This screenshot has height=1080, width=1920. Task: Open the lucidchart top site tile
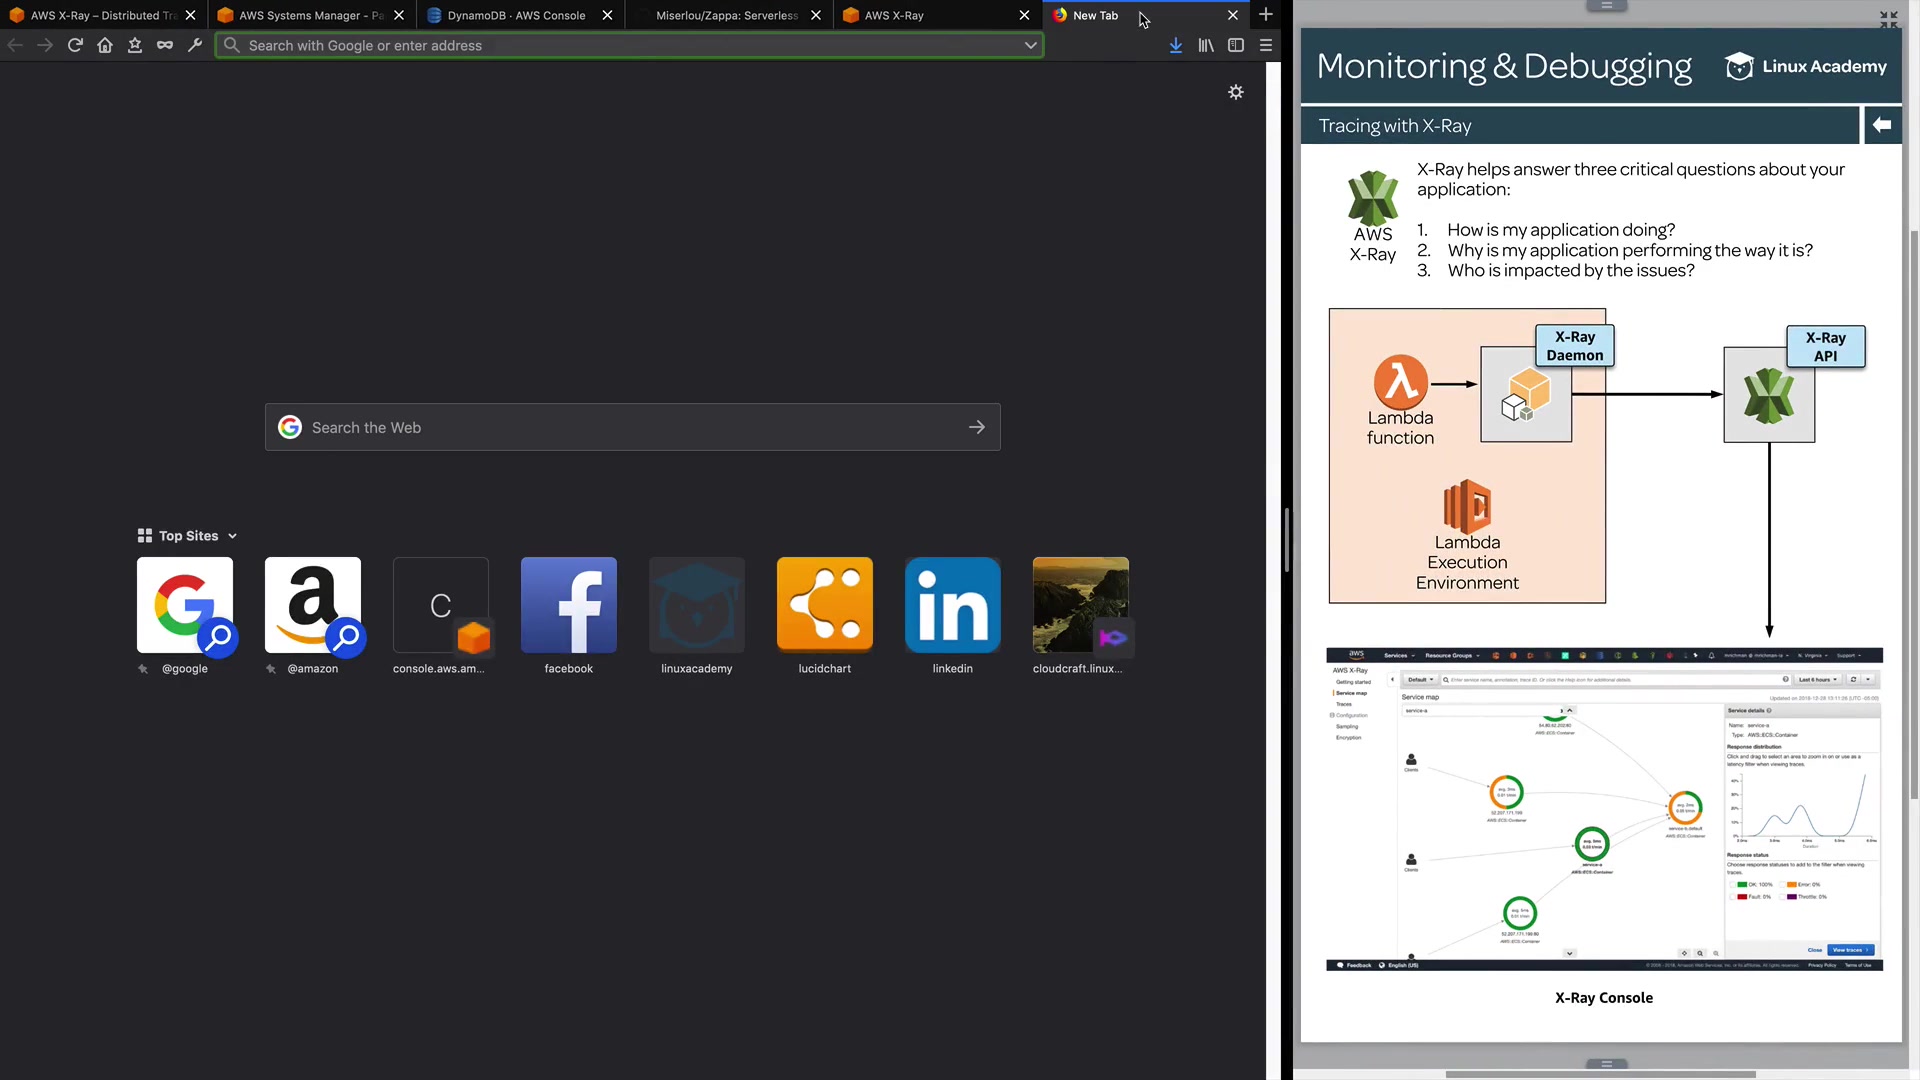824,605
